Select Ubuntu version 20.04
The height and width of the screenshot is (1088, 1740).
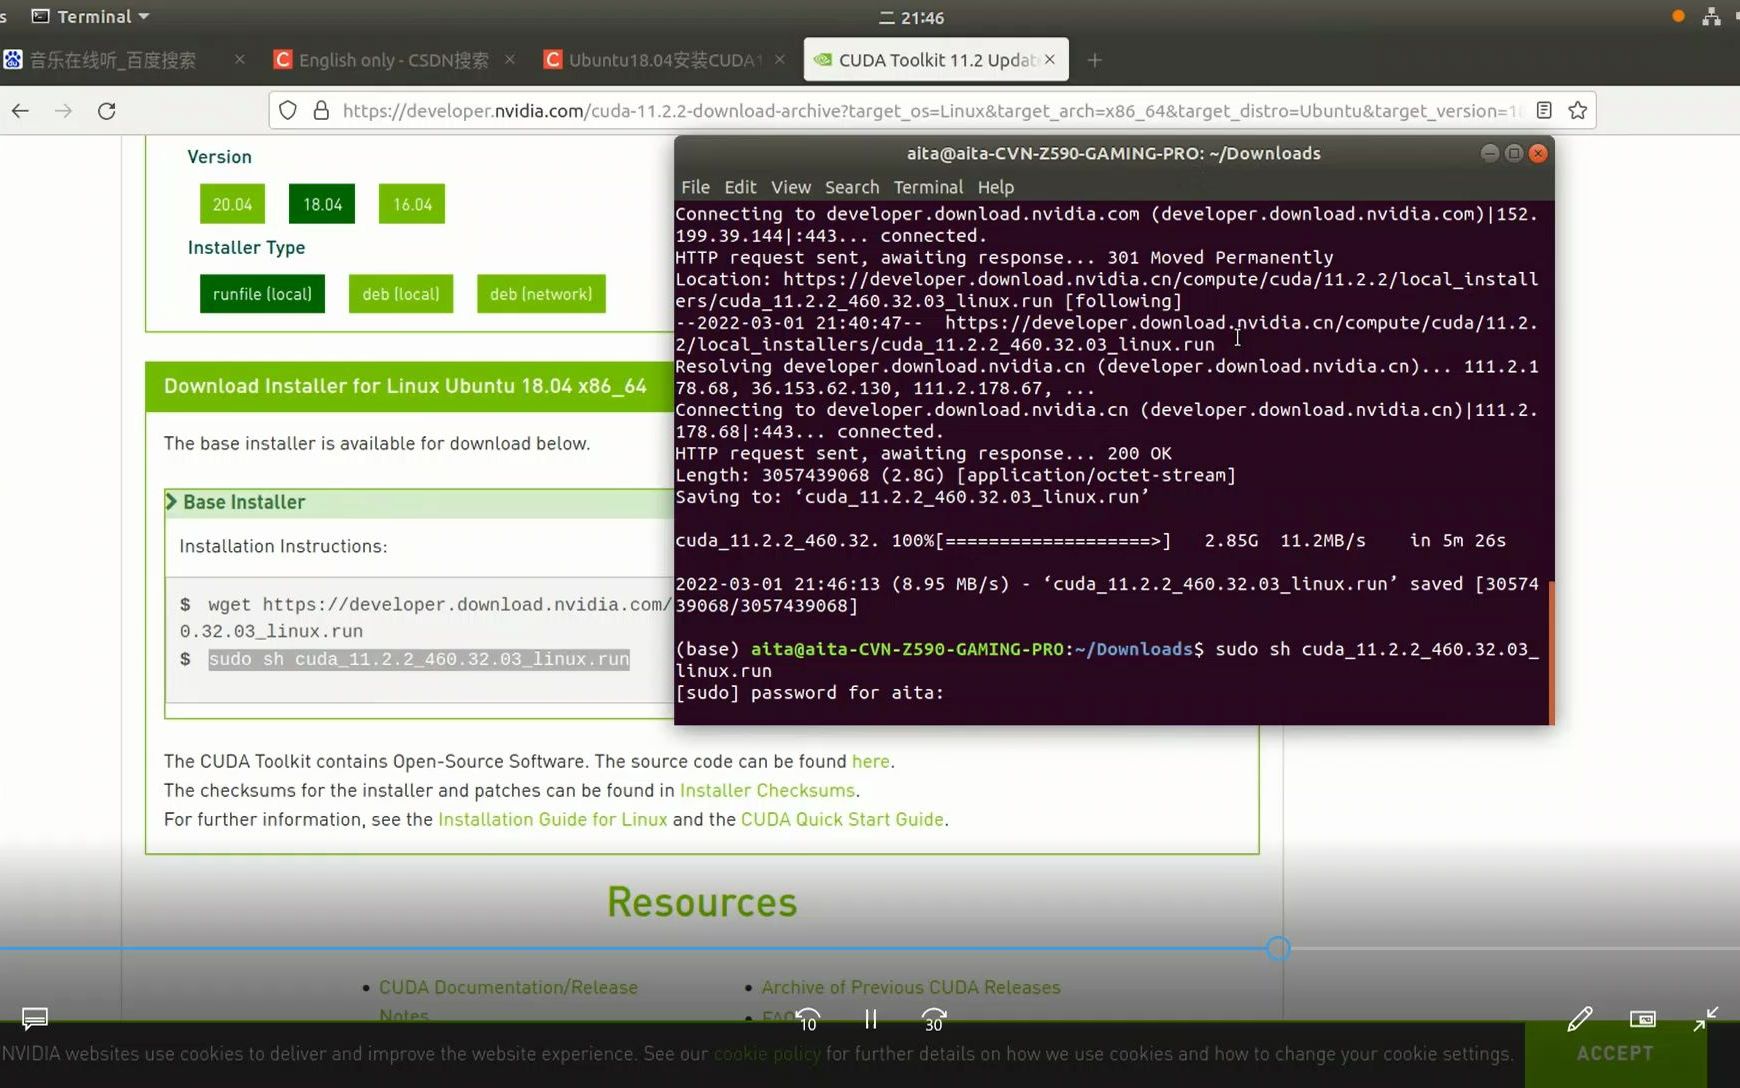[232, 204]
